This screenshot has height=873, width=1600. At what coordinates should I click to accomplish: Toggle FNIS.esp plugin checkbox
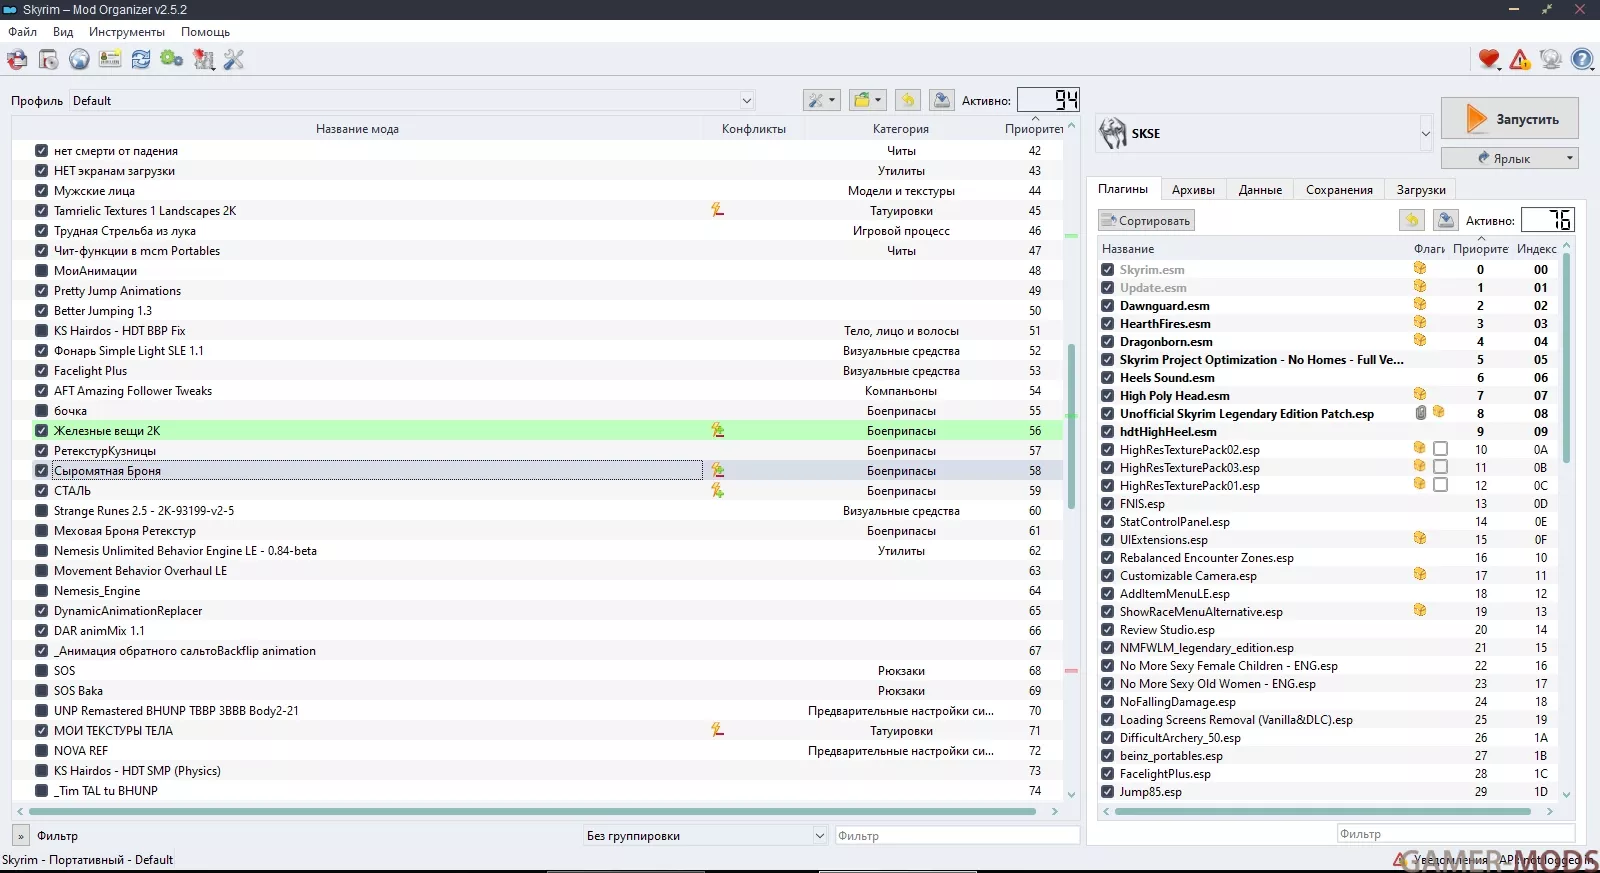click(x=1107, y=504)
